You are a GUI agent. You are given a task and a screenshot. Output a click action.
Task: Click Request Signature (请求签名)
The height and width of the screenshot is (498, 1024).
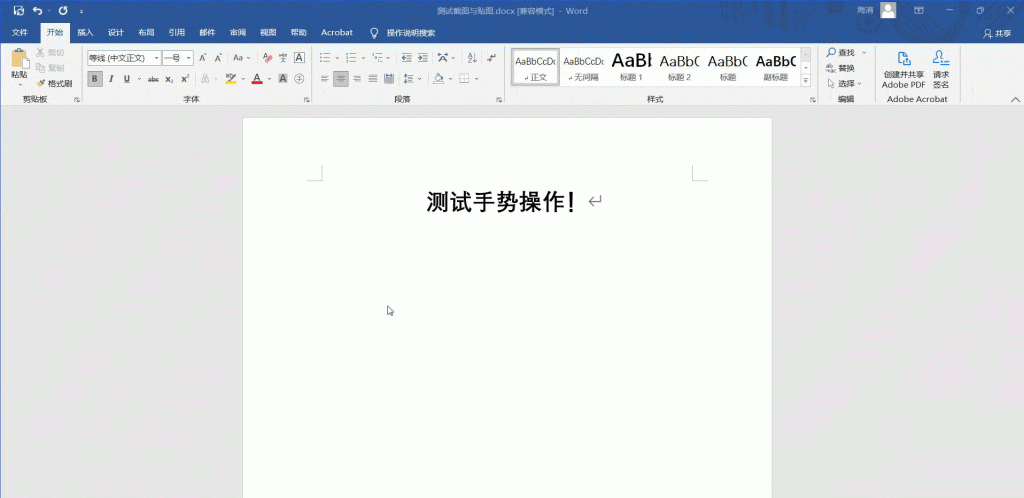coord(941,70)
